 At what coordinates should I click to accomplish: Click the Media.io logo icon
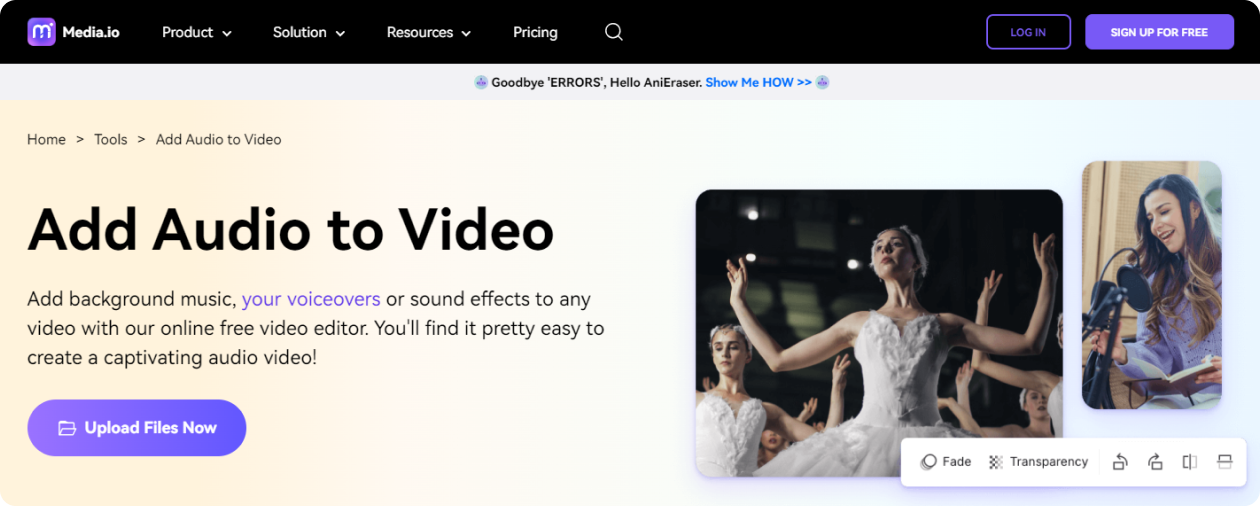point(42,32)
